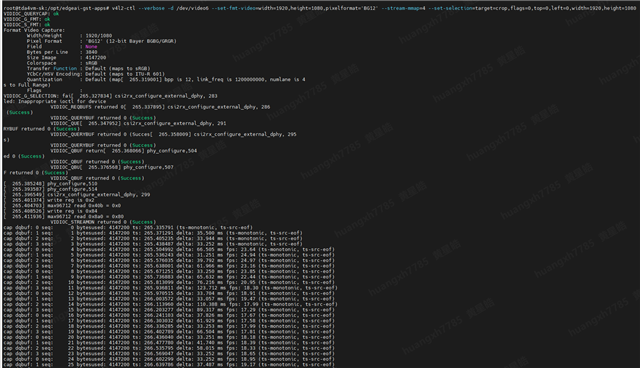The height and width of the screenshot is (368, 640).
Task: Click the 'Format Video Capture:' heading
Action: [34, 30]
